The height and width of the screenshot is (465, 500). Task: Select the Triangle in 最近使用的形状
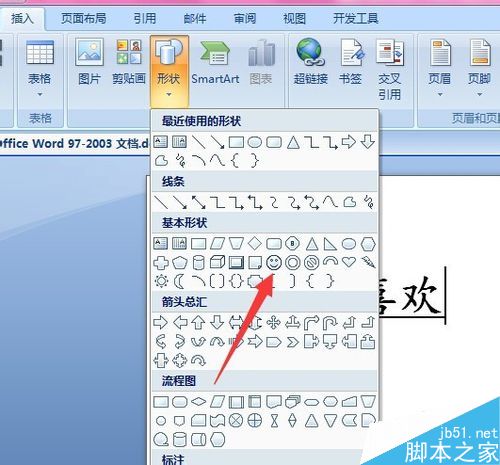pos(293,142)
